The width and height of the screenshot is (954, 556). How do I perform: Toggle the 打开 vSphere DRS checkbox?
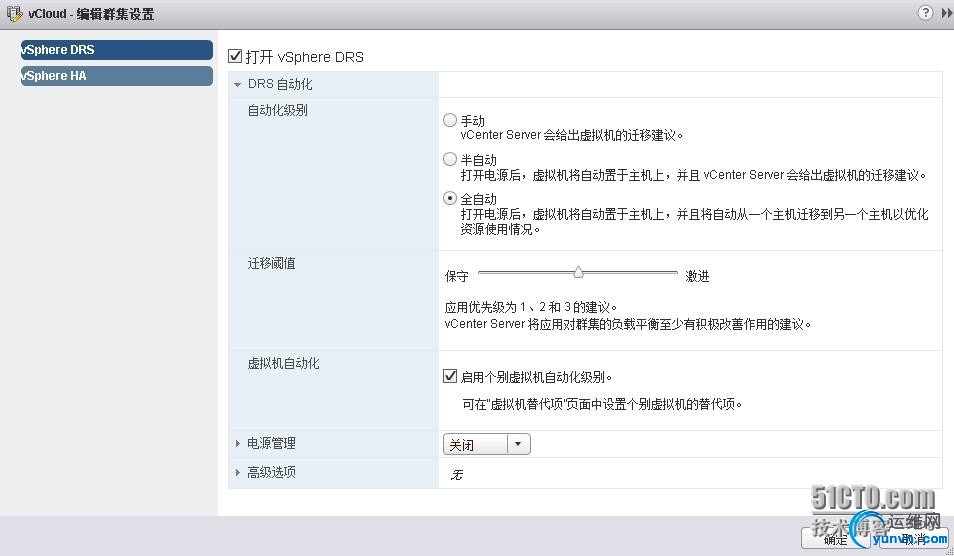(x=235, y=56)
